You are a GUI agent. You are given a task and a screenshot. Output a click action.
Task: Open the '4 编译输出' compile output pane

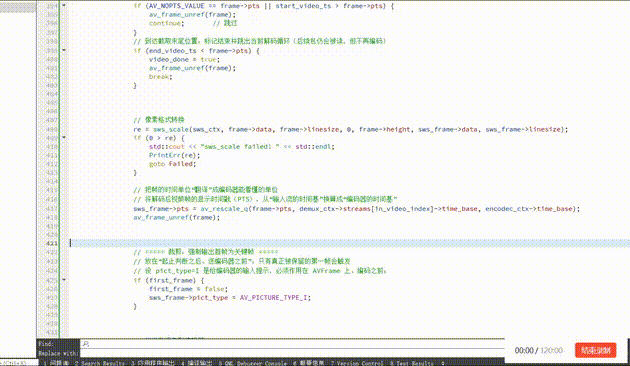coord(197,363)
